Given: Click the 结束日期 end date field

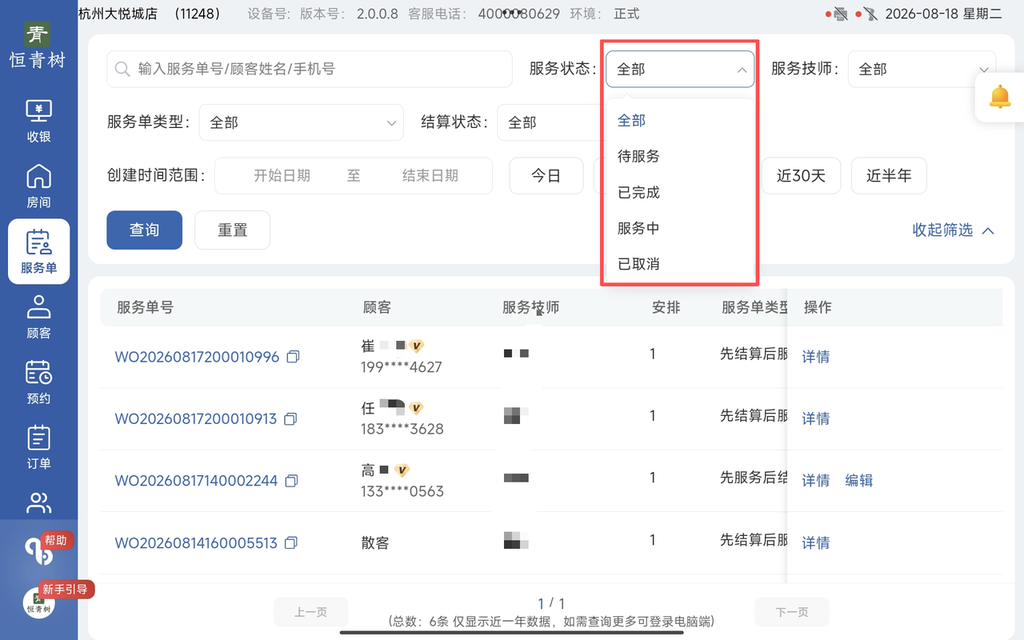Looking at the screenshot, I should pyautogui.click(x=430, y=176).
